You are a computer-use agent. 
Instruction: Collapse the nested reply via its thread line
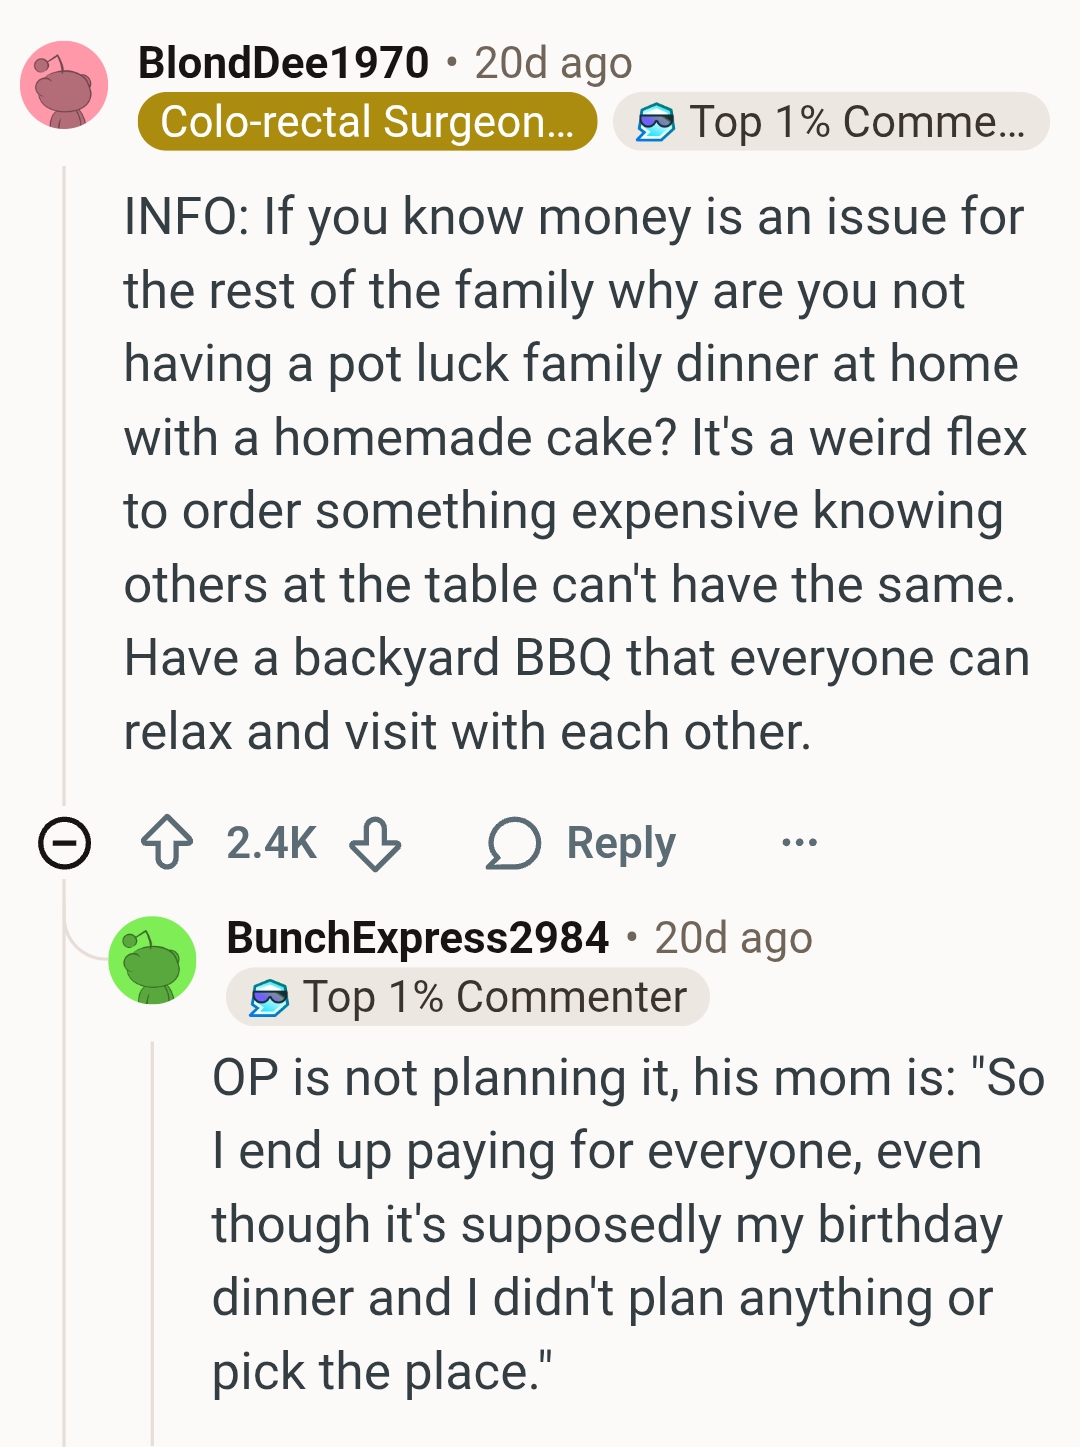coord(152,1240)
